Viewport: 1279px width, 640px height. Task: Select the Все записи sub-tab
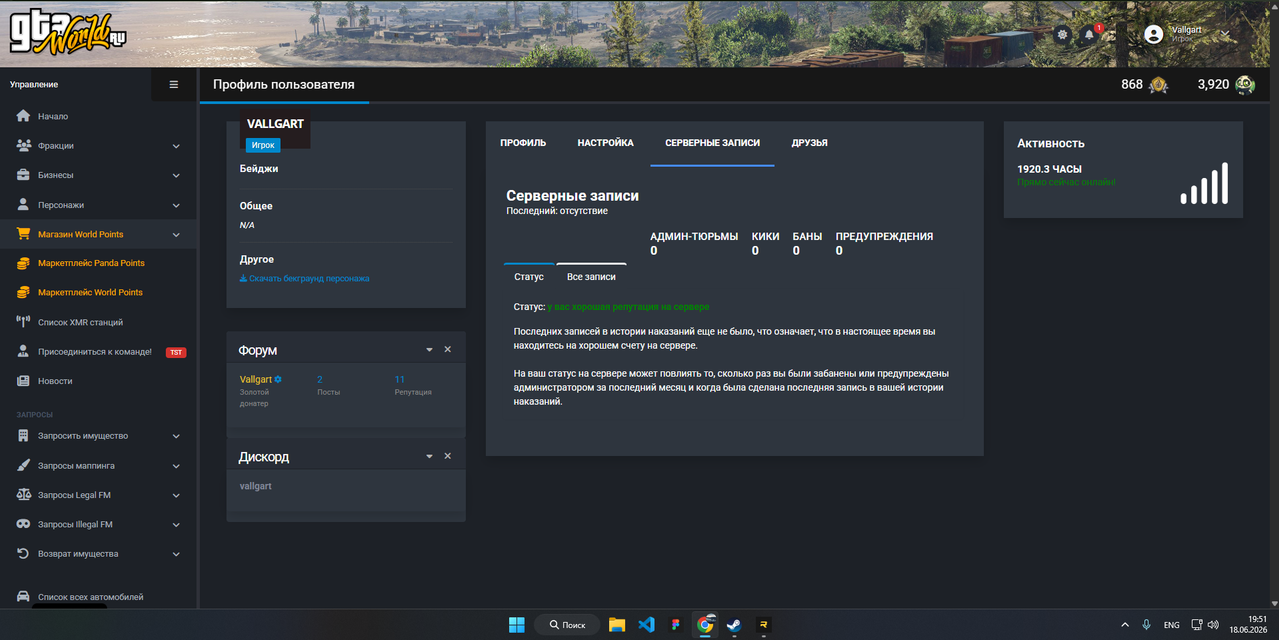[x=591, y=276]
